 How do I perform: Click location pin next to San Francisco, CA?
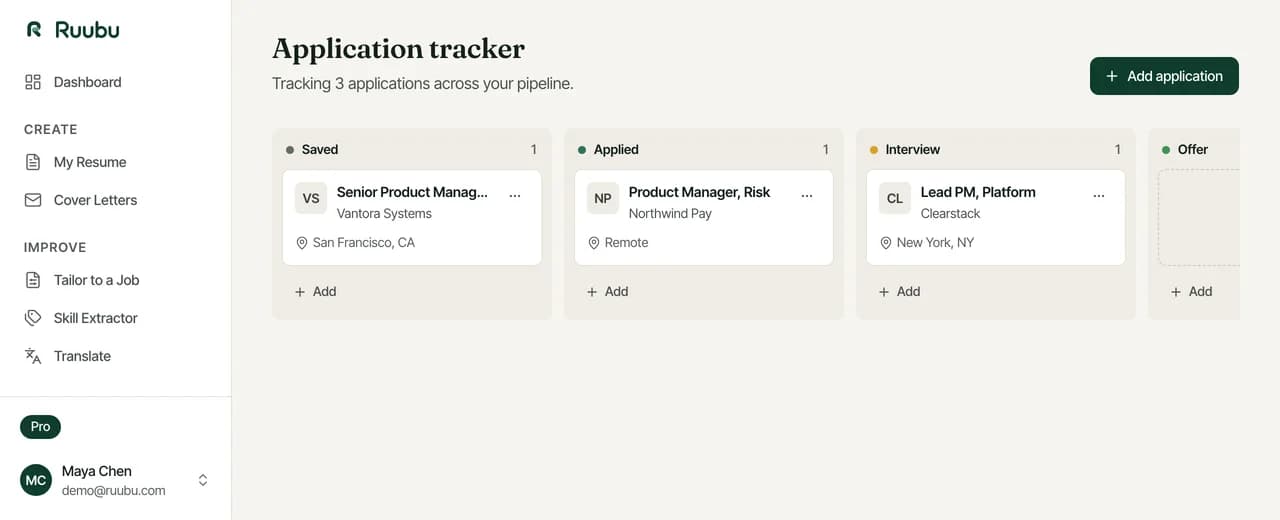click(302, 243)
